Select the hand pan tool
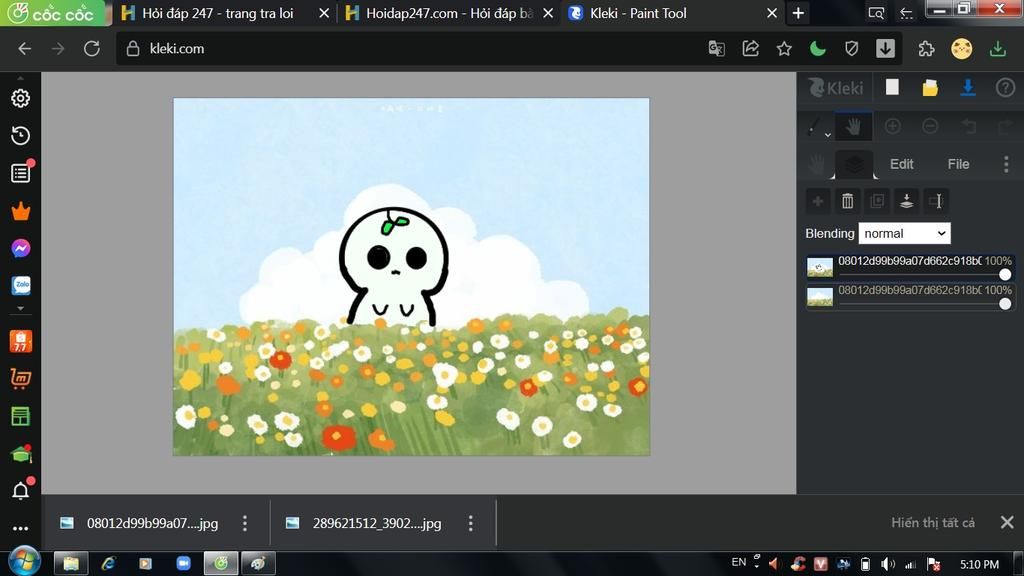The width and height of the screenshot is (1024, 576). coord(854,127)
